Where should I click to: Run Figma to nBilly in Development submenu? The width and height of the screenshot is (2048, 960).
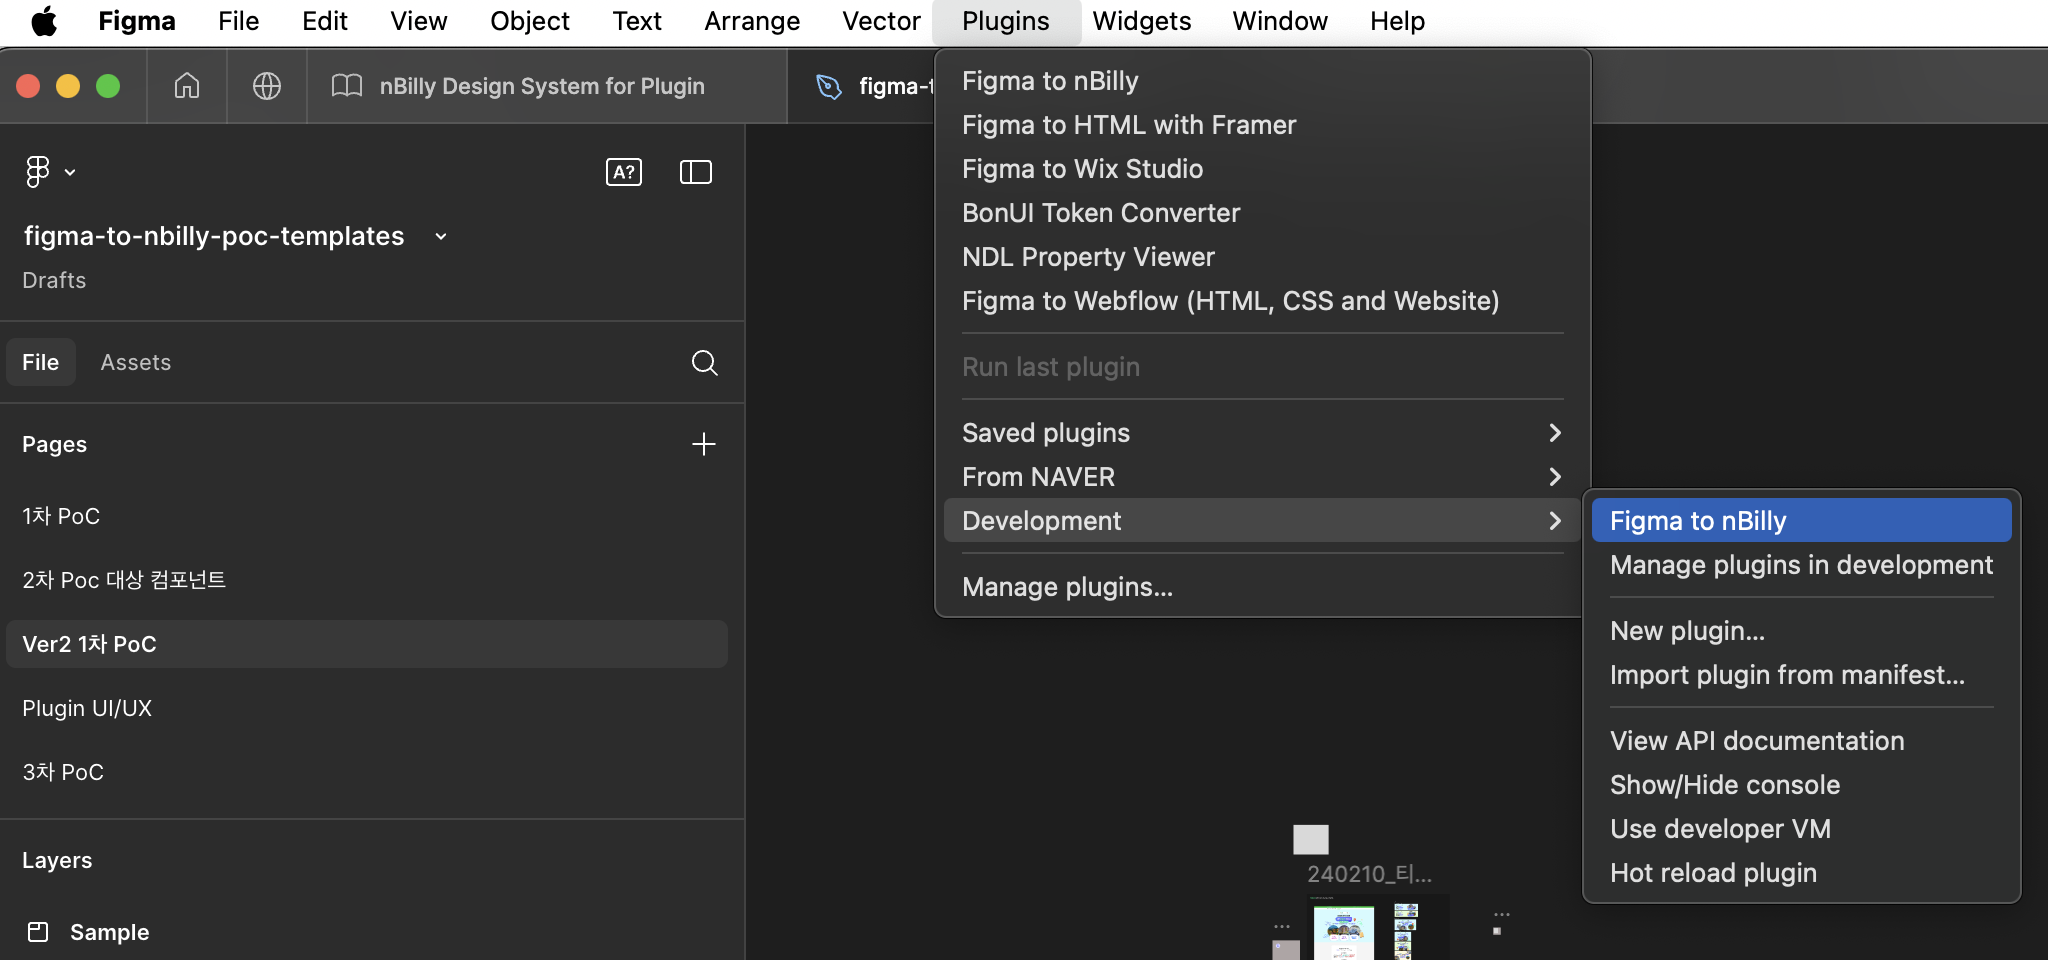1800,521
